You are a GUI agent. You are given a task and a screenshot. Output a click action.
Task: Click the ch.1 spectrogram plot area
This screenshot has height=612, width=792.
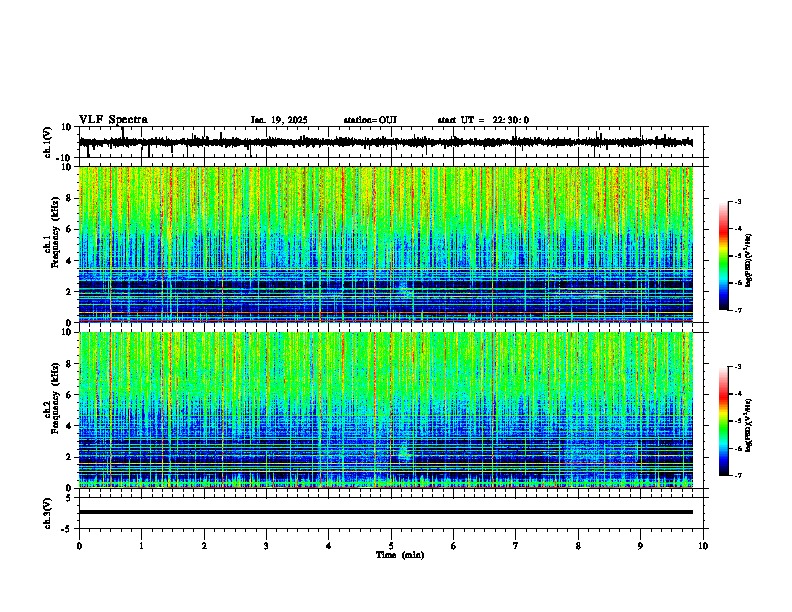pyautogui.click(x=386, y=244)
